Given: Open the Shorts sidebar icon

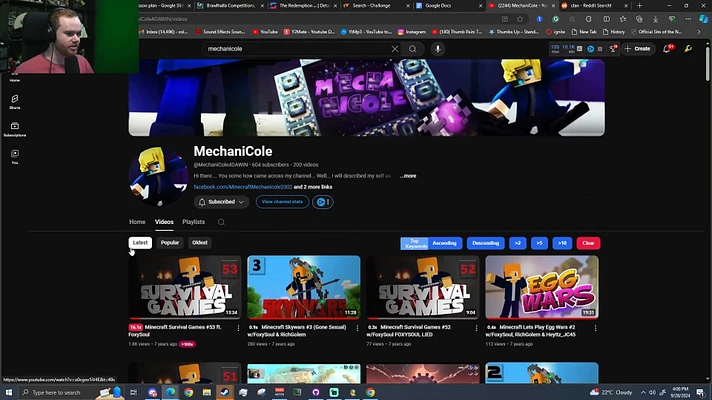Looking at the screenshot, I should 15,102.
